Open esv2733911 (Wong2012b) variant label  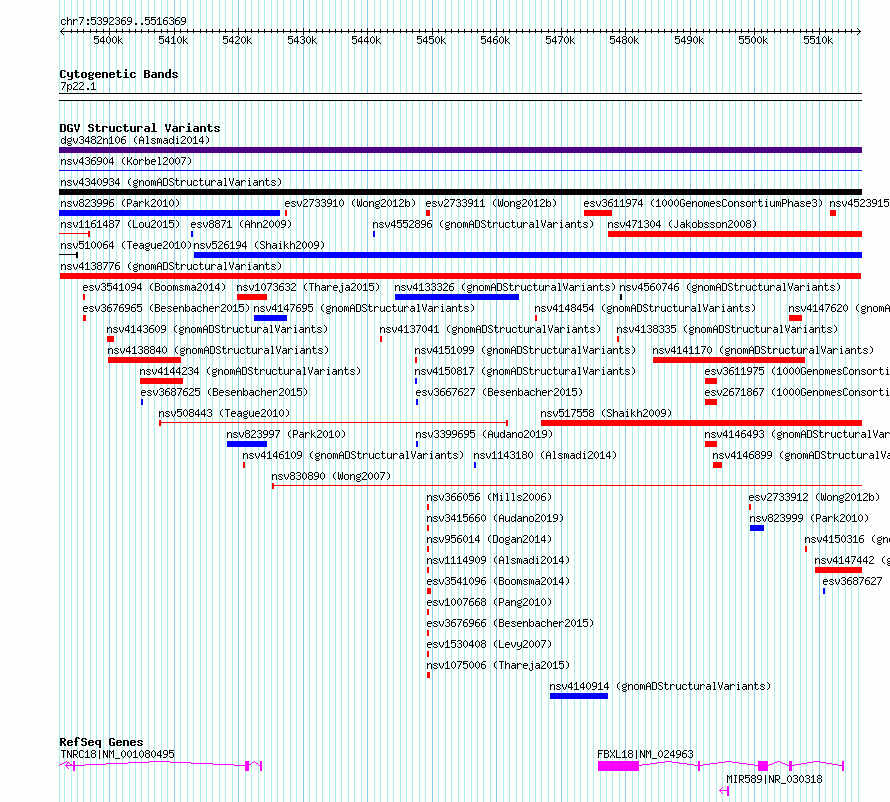pyautogui.click(x=491, y=203)
